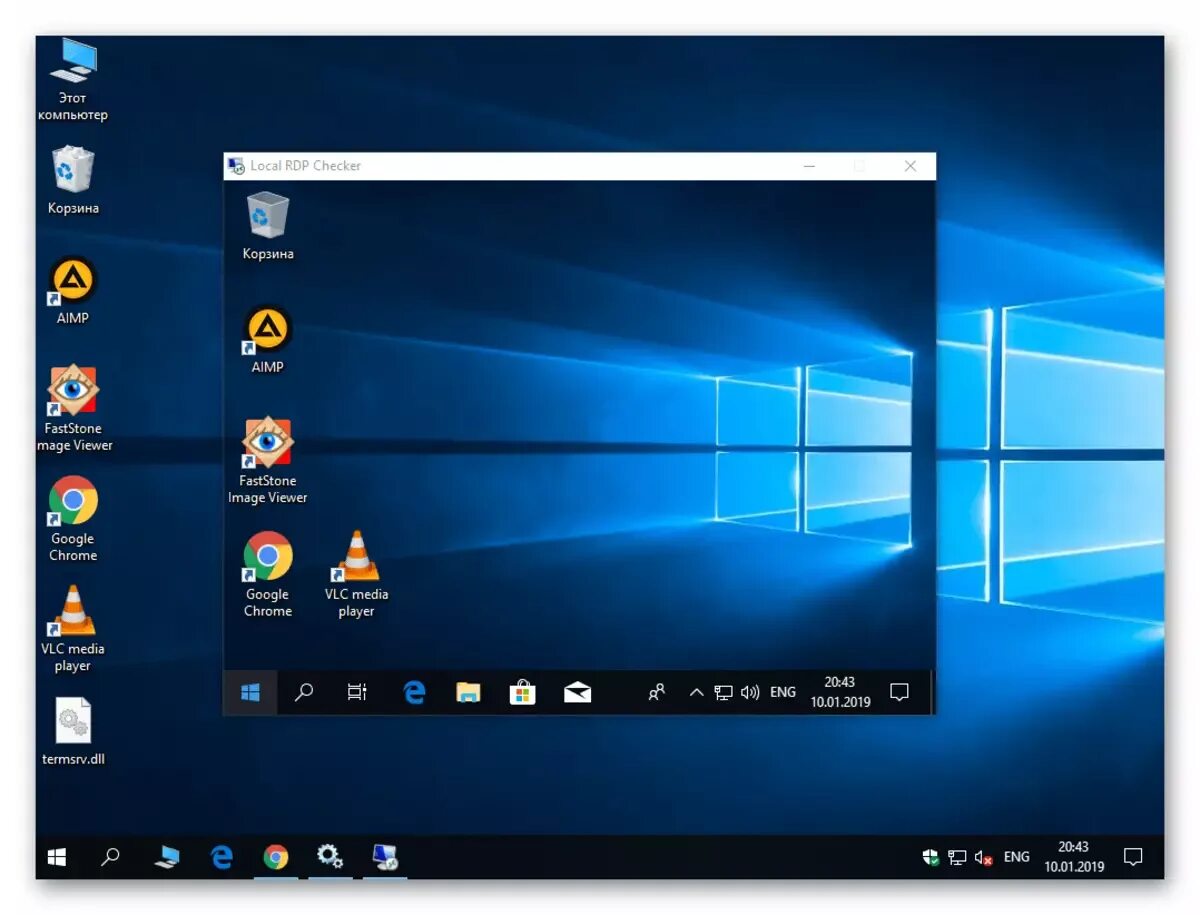
Task: Select VLC media player inside RDP window
Action: tap(356, 575)
